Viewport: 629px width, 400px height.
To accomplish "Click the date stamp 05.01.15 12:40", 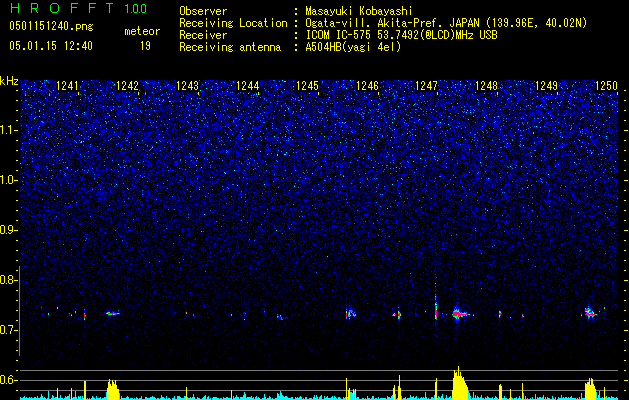I will click(51, 46).
